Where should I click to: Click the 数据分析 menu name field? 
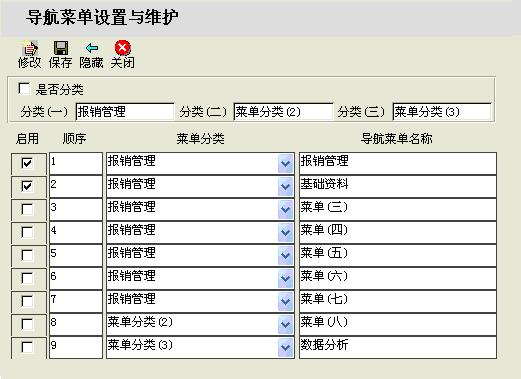tap(398, 347)
